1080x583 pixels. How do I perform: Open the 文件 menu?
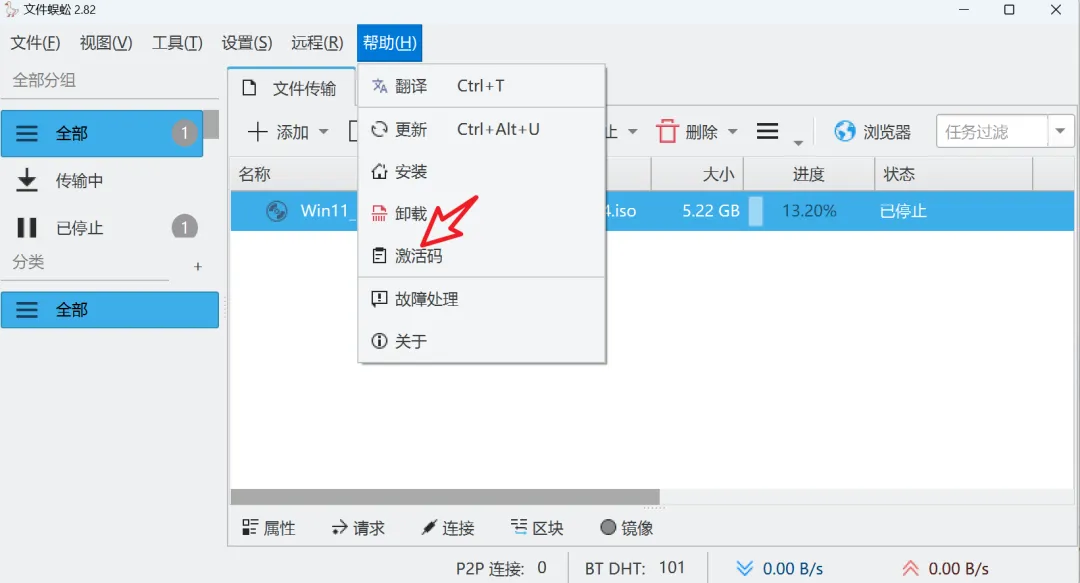34,43
